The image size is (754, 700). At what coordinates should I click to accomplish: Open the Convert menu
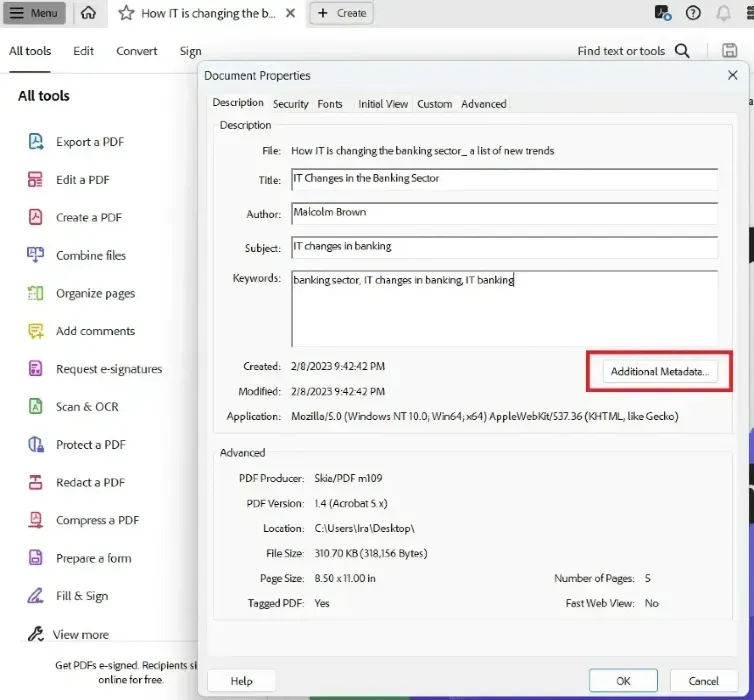137,51
